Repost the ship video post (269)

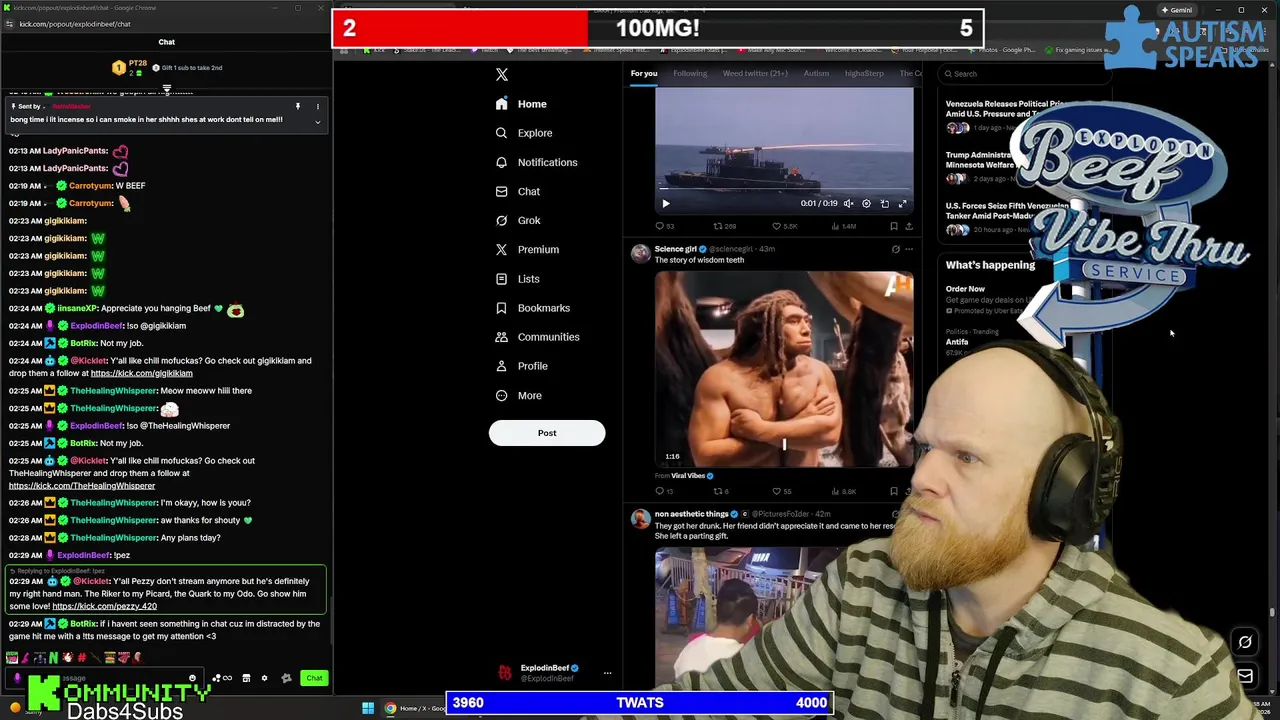tap(725, 226)
